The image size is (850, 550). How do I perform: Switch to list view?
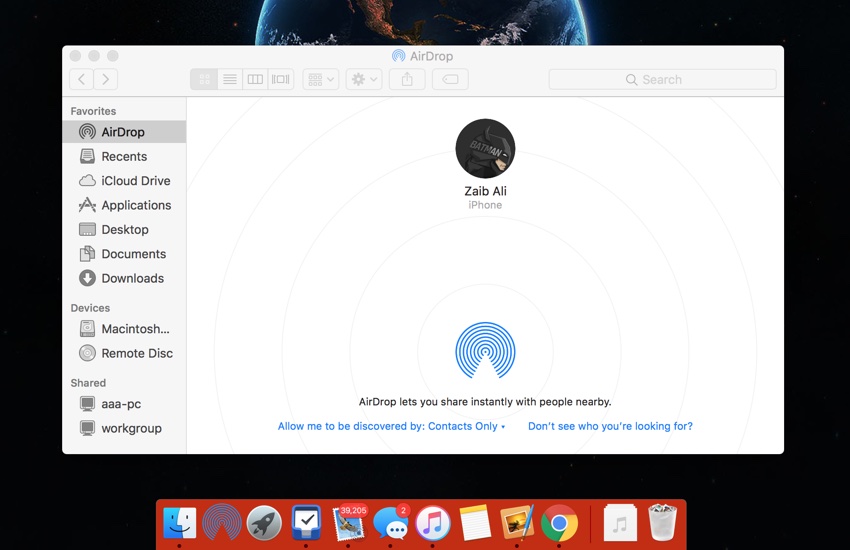pos(230,79)
